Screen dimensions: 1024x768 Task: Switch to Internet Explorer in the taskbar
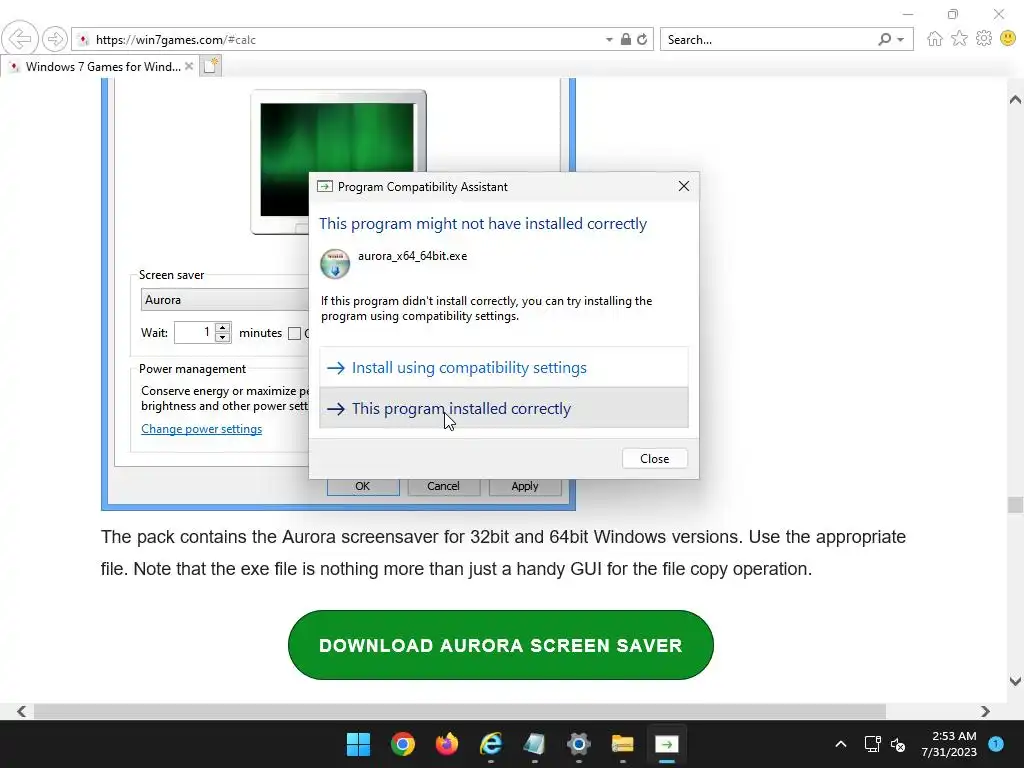(491, 744)
